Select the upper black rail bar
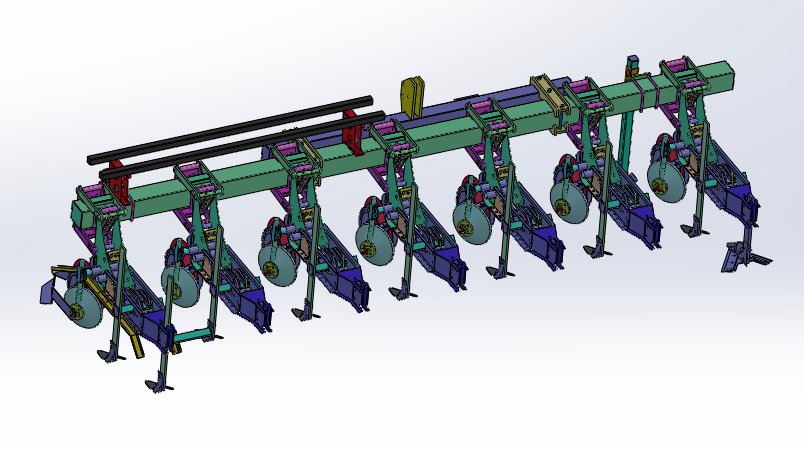 (230, 129)
